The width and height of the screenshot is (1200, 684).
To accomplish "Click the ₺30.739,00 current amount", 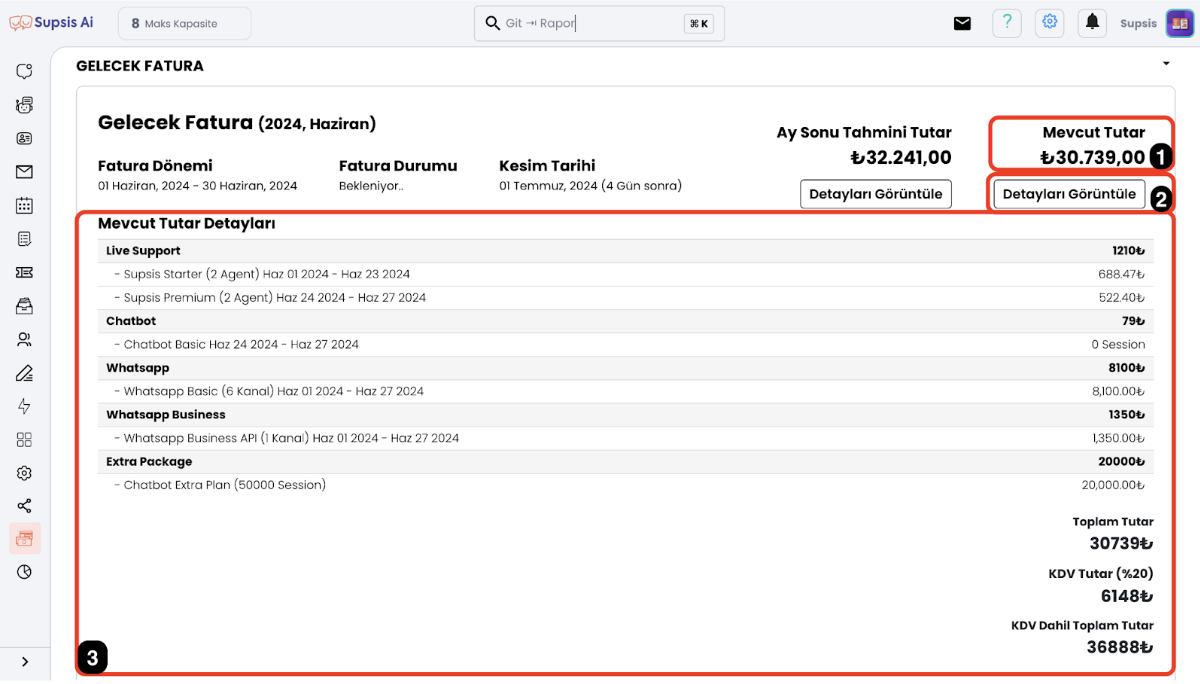I will 1092,157.
